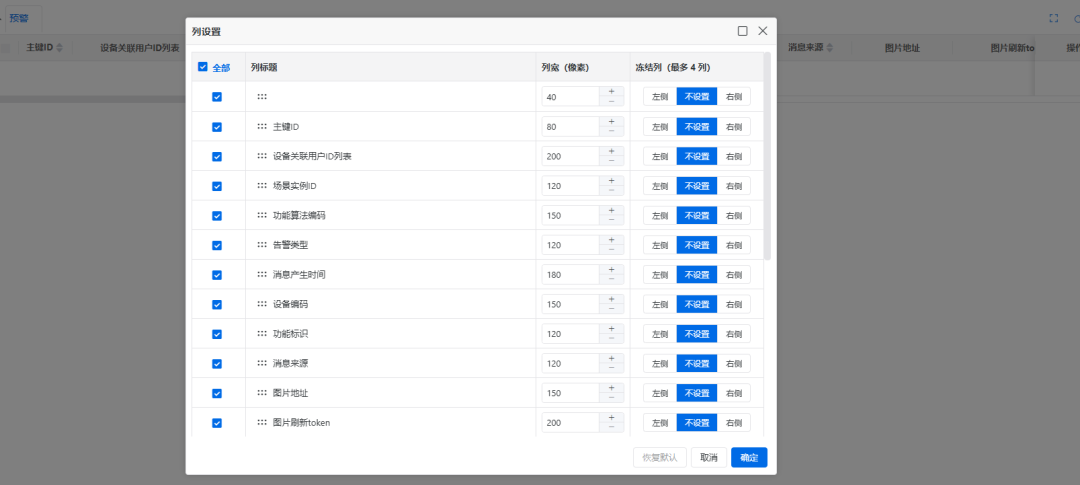This screenshot has width=1080, height=485.
Task: Uncheck the 告警类型 checkbox
Action: [217, 245]
